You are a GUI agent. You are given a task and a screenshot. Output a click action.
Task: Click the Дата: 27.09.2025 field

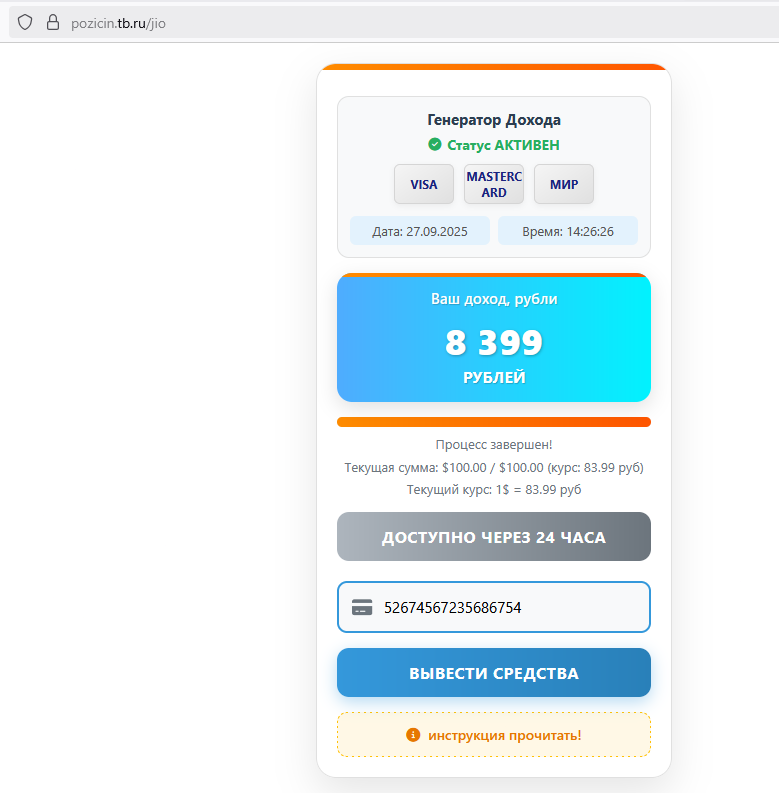click(420, 231)
